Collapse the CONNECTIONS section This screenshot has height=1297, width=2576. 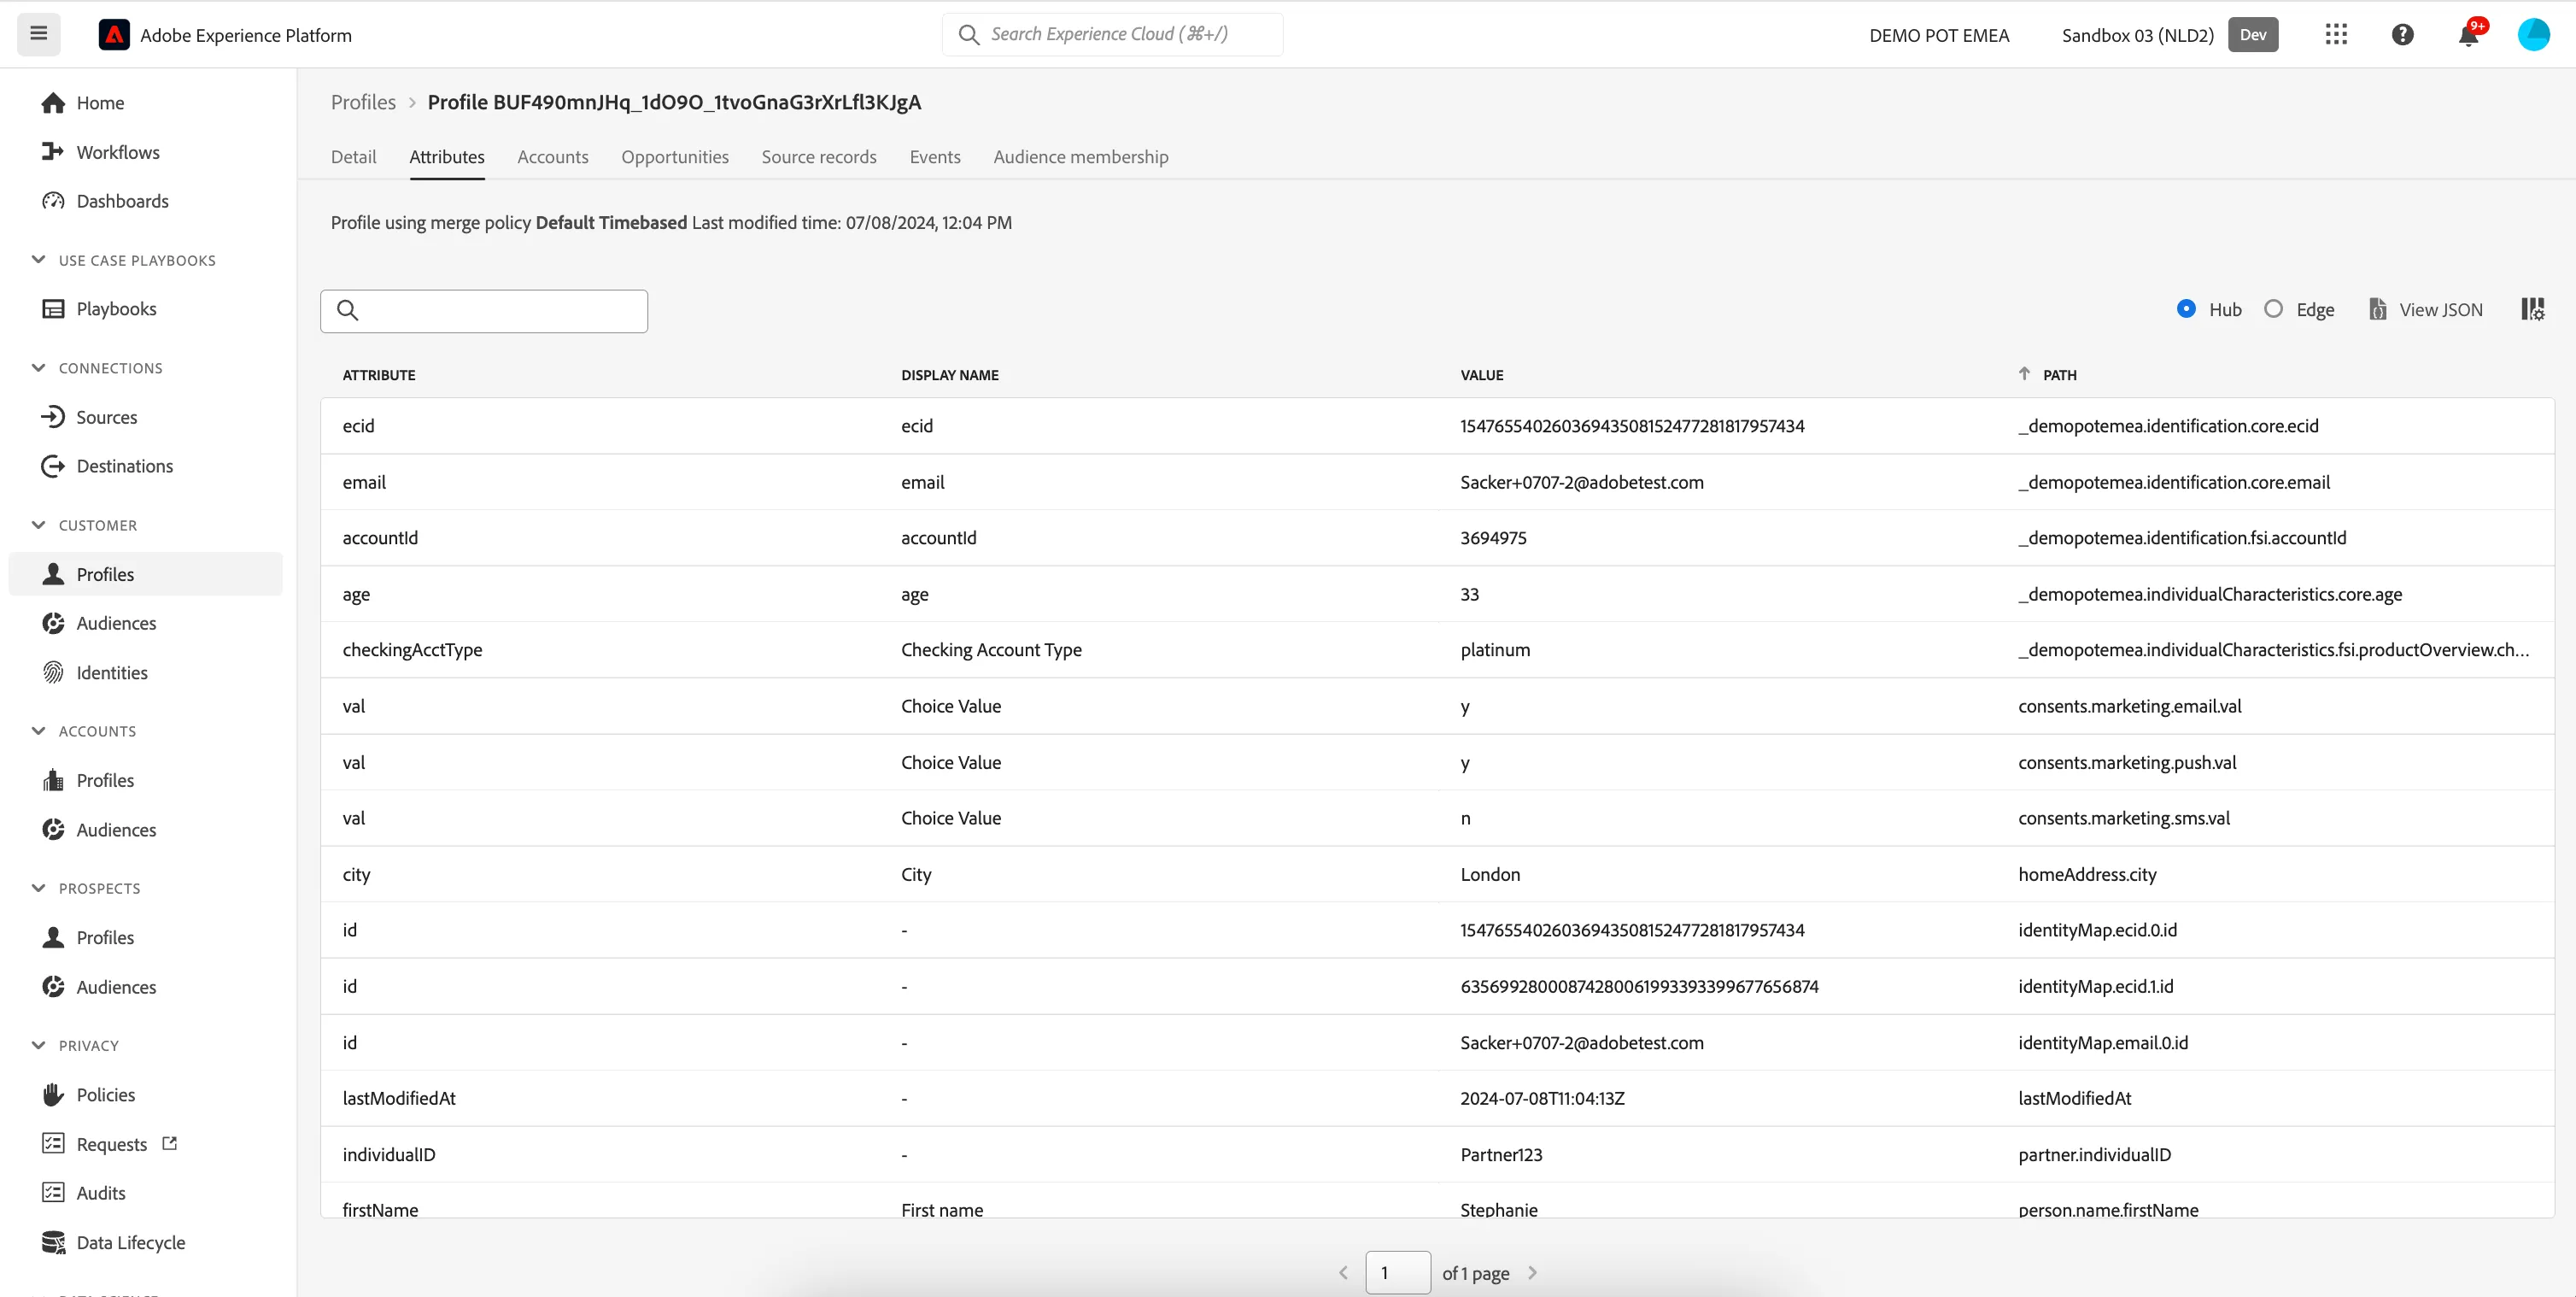[x=39, y=368]
